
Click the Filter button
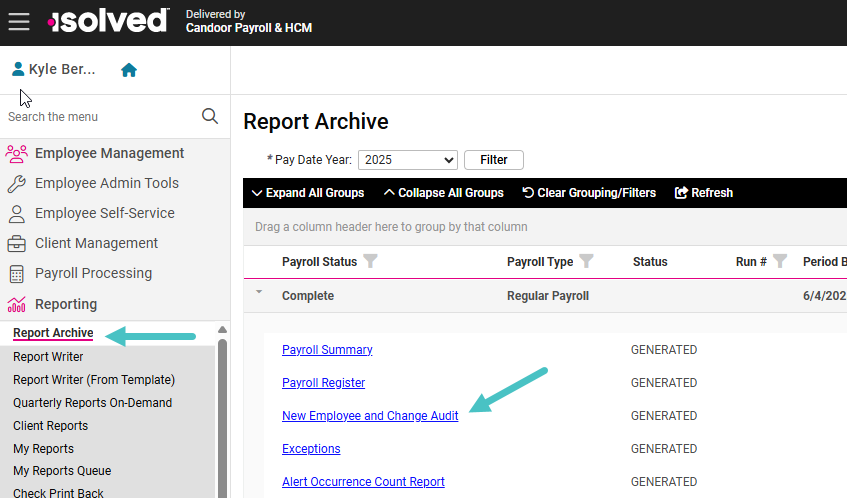494,160
